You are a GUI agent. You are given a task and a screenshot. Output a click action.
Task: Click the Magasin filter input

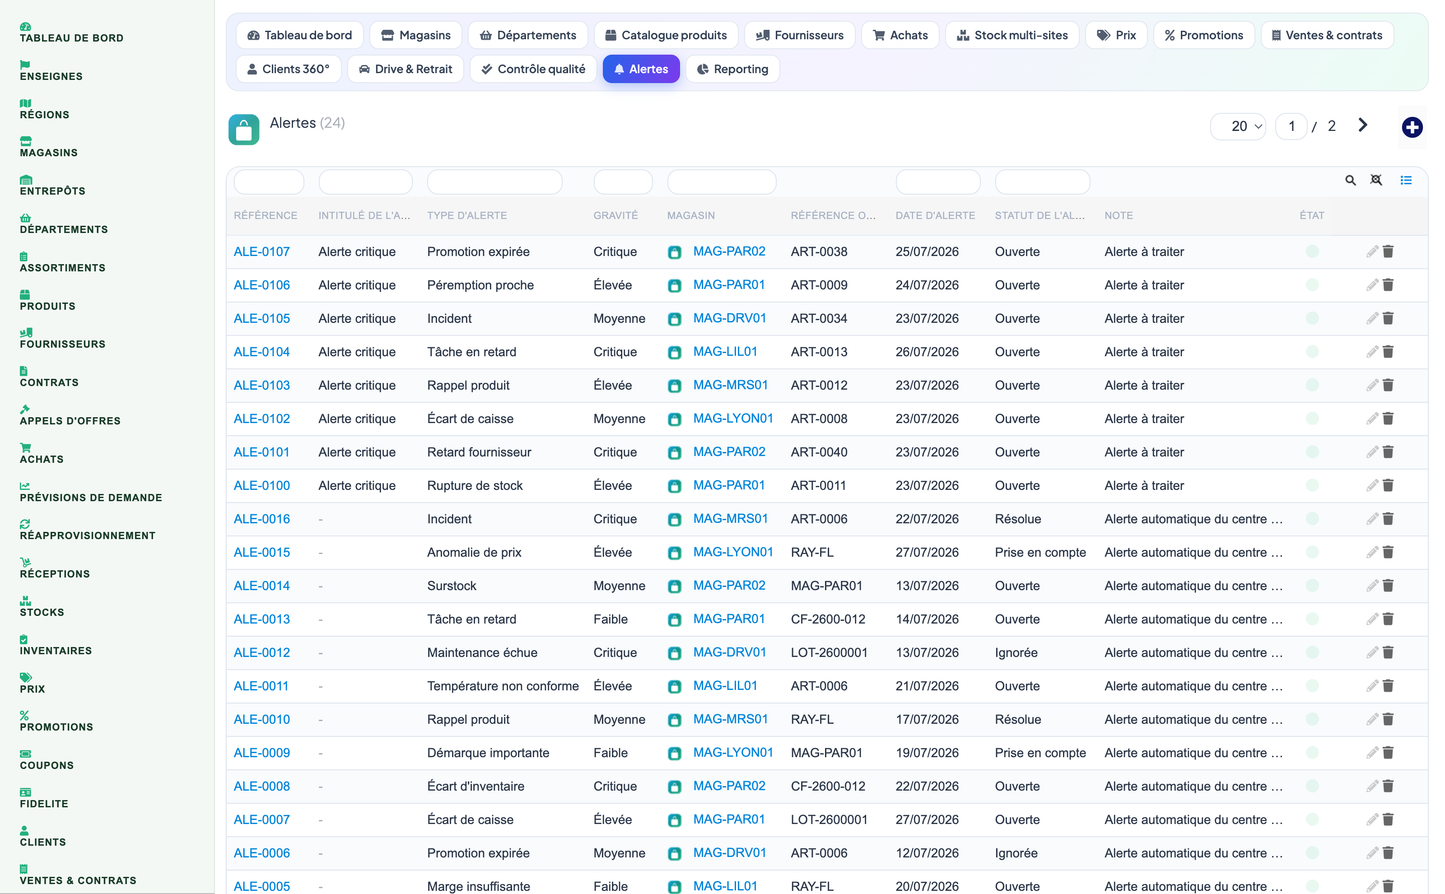[722, 182]
